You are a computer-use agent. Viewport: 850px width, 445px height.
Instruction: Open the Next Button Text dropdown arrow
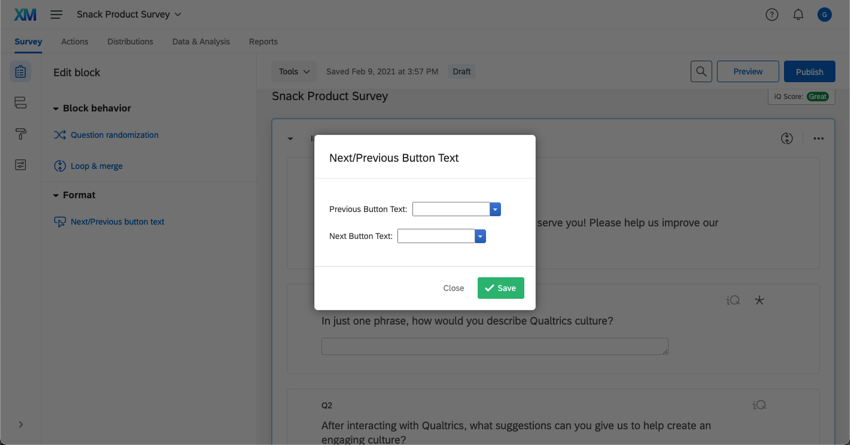[x=480, y=236]
